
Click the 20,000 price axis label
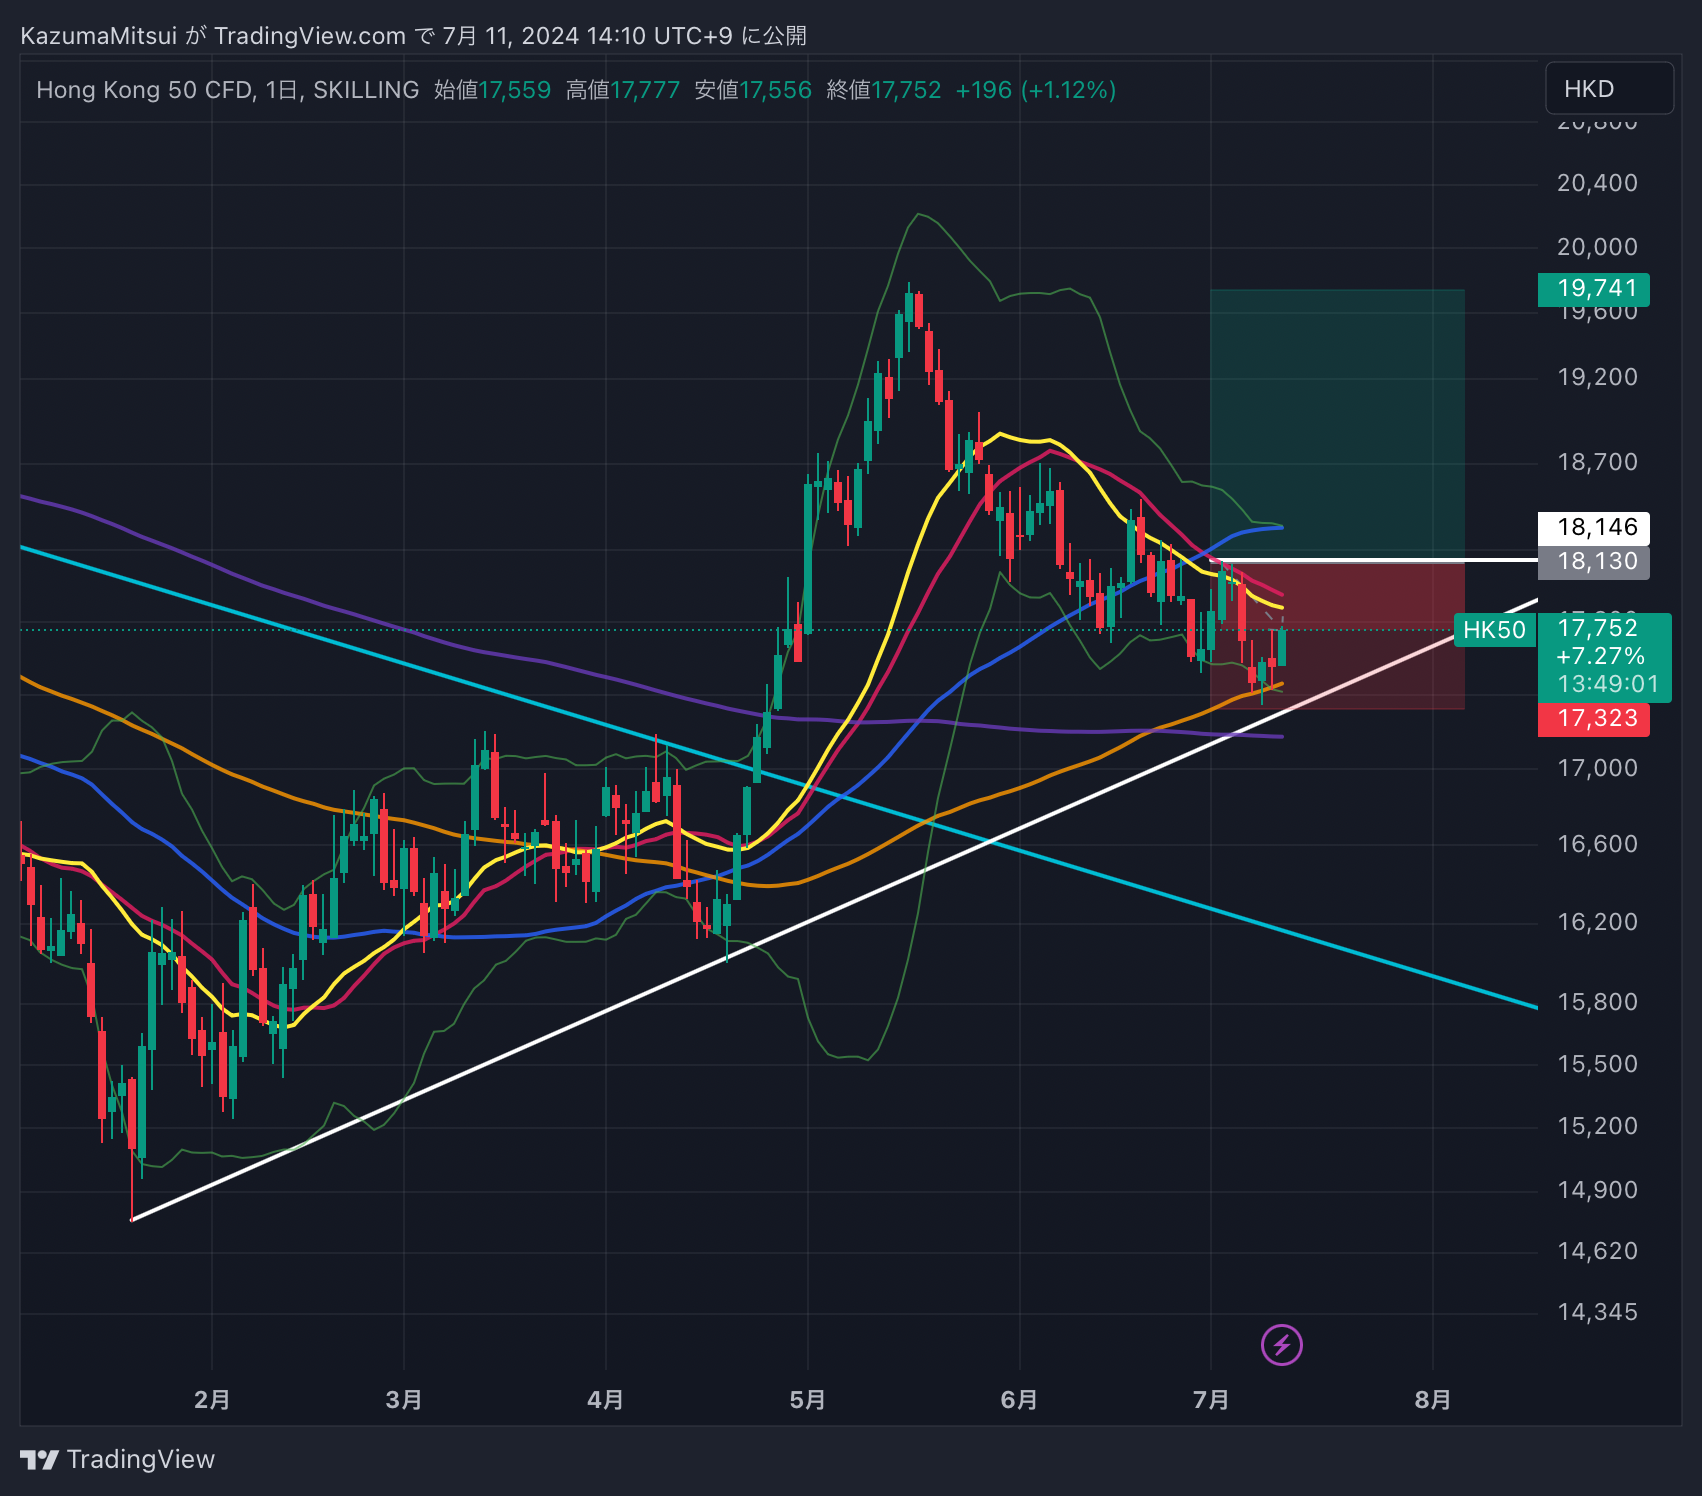coord(1597,247)
